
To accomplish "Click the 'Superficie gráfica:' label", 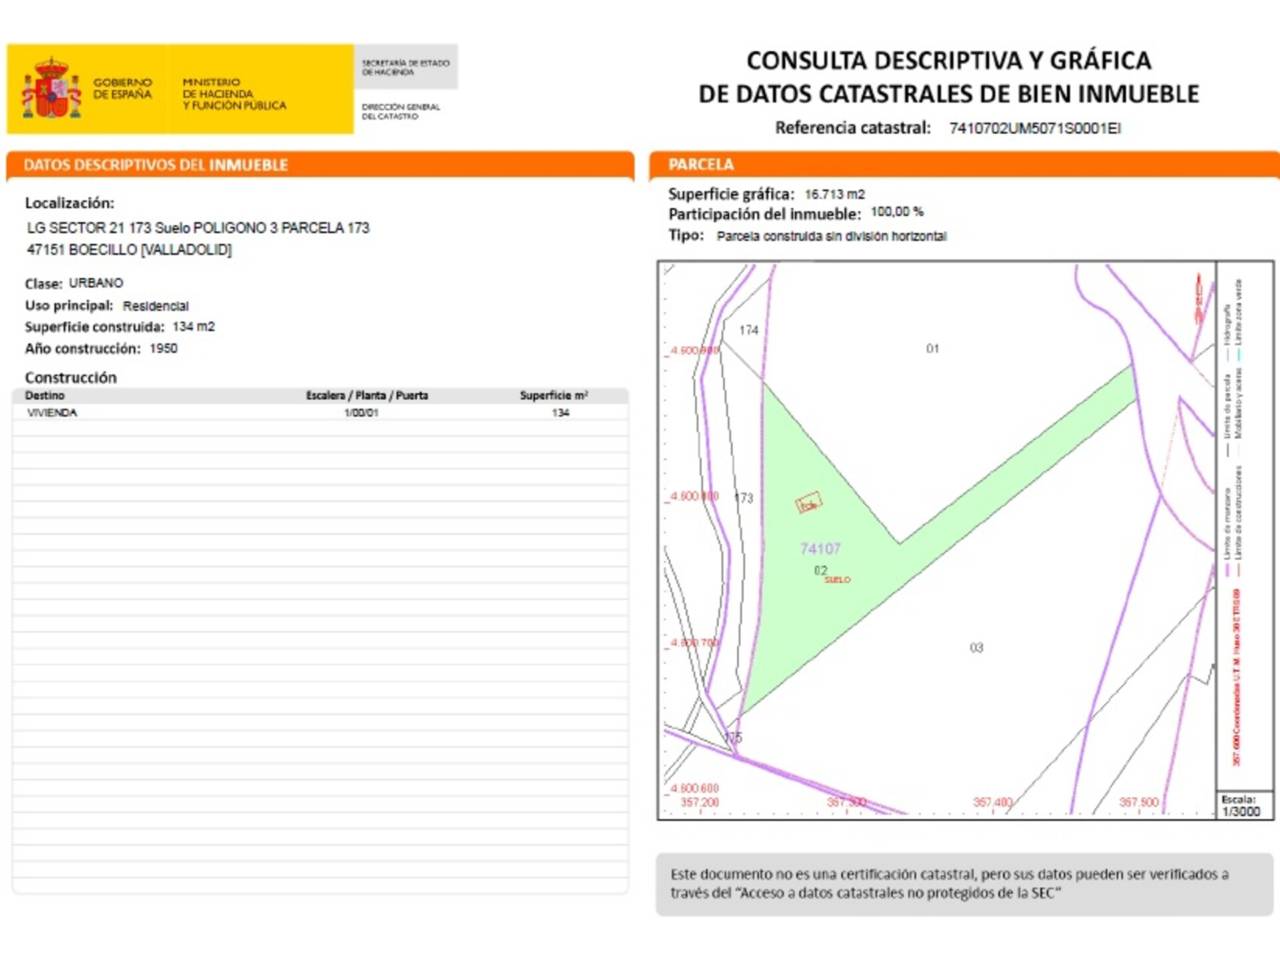I will tap(731, 194).
